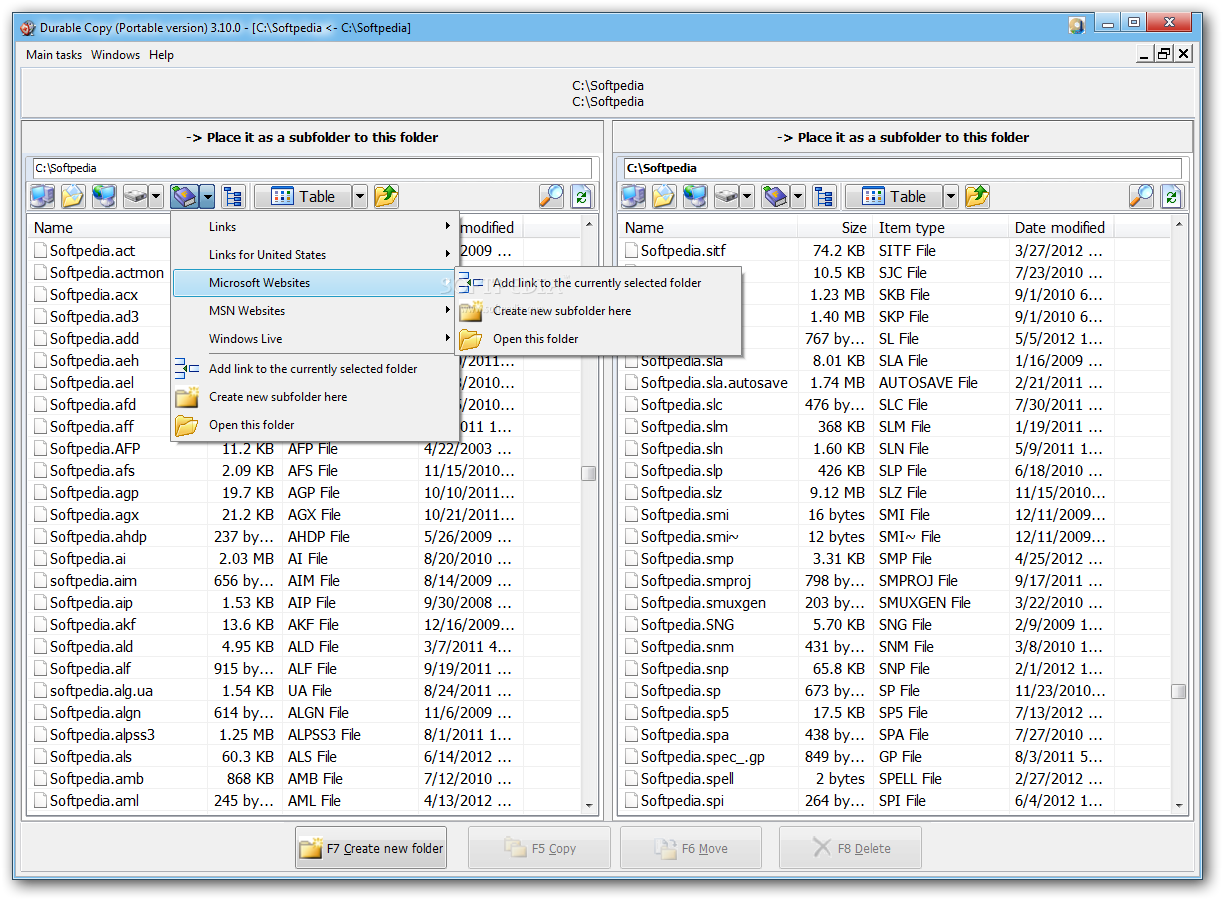Expand the Windows Live submenu entry
The image size is (1223, 900).
point(314,339)
